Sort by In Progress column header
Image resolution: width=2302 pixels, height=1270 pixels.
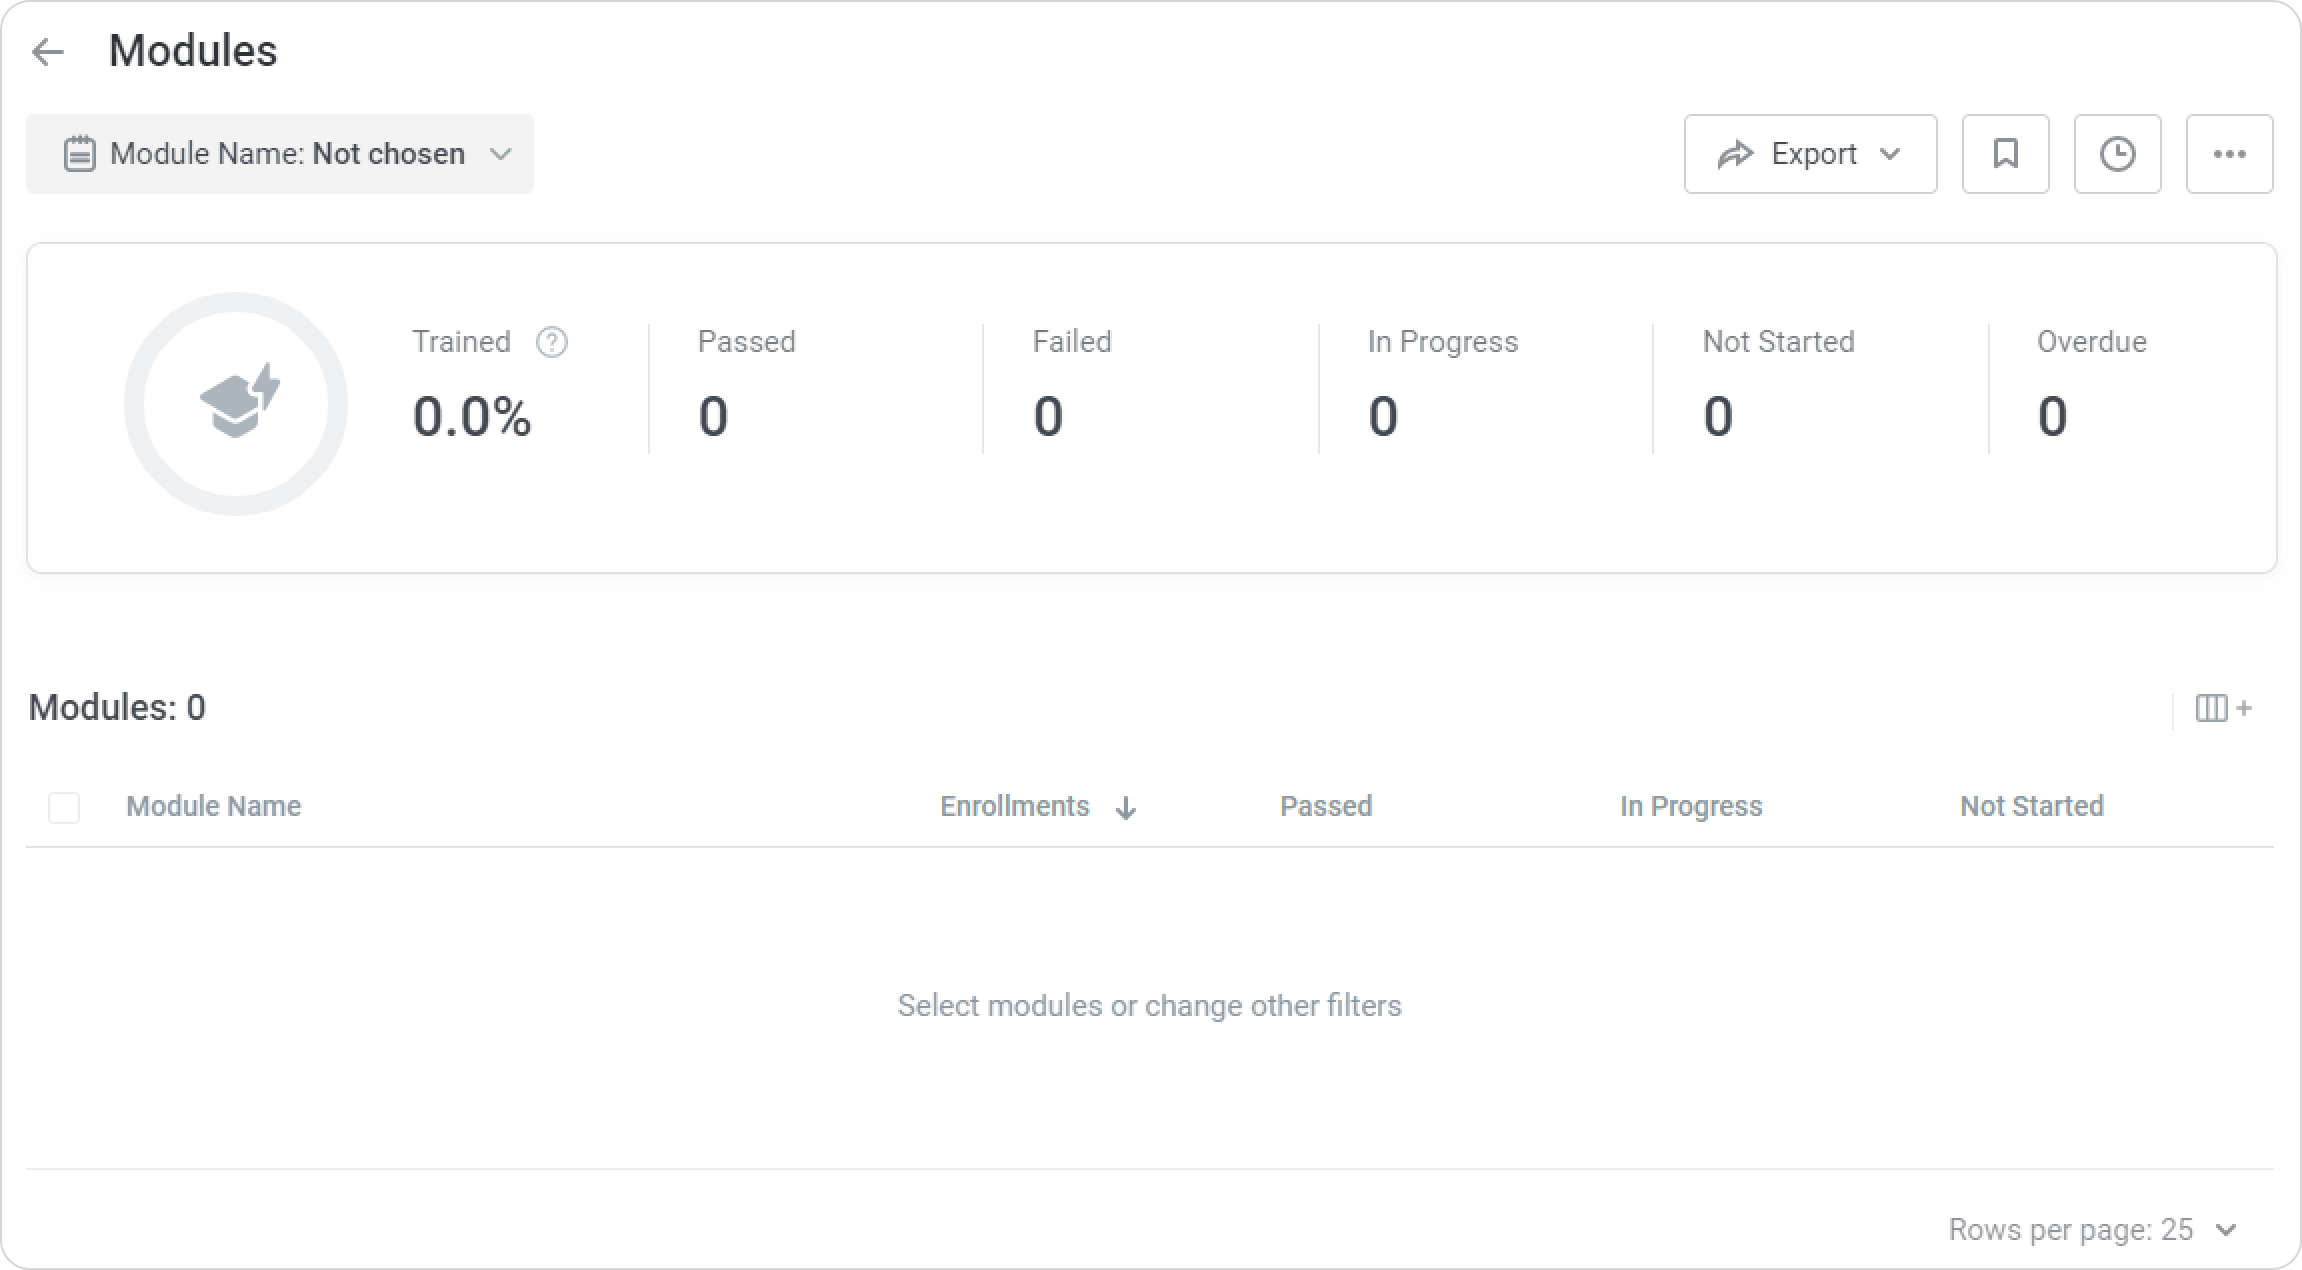click(x=1691, y=806)
